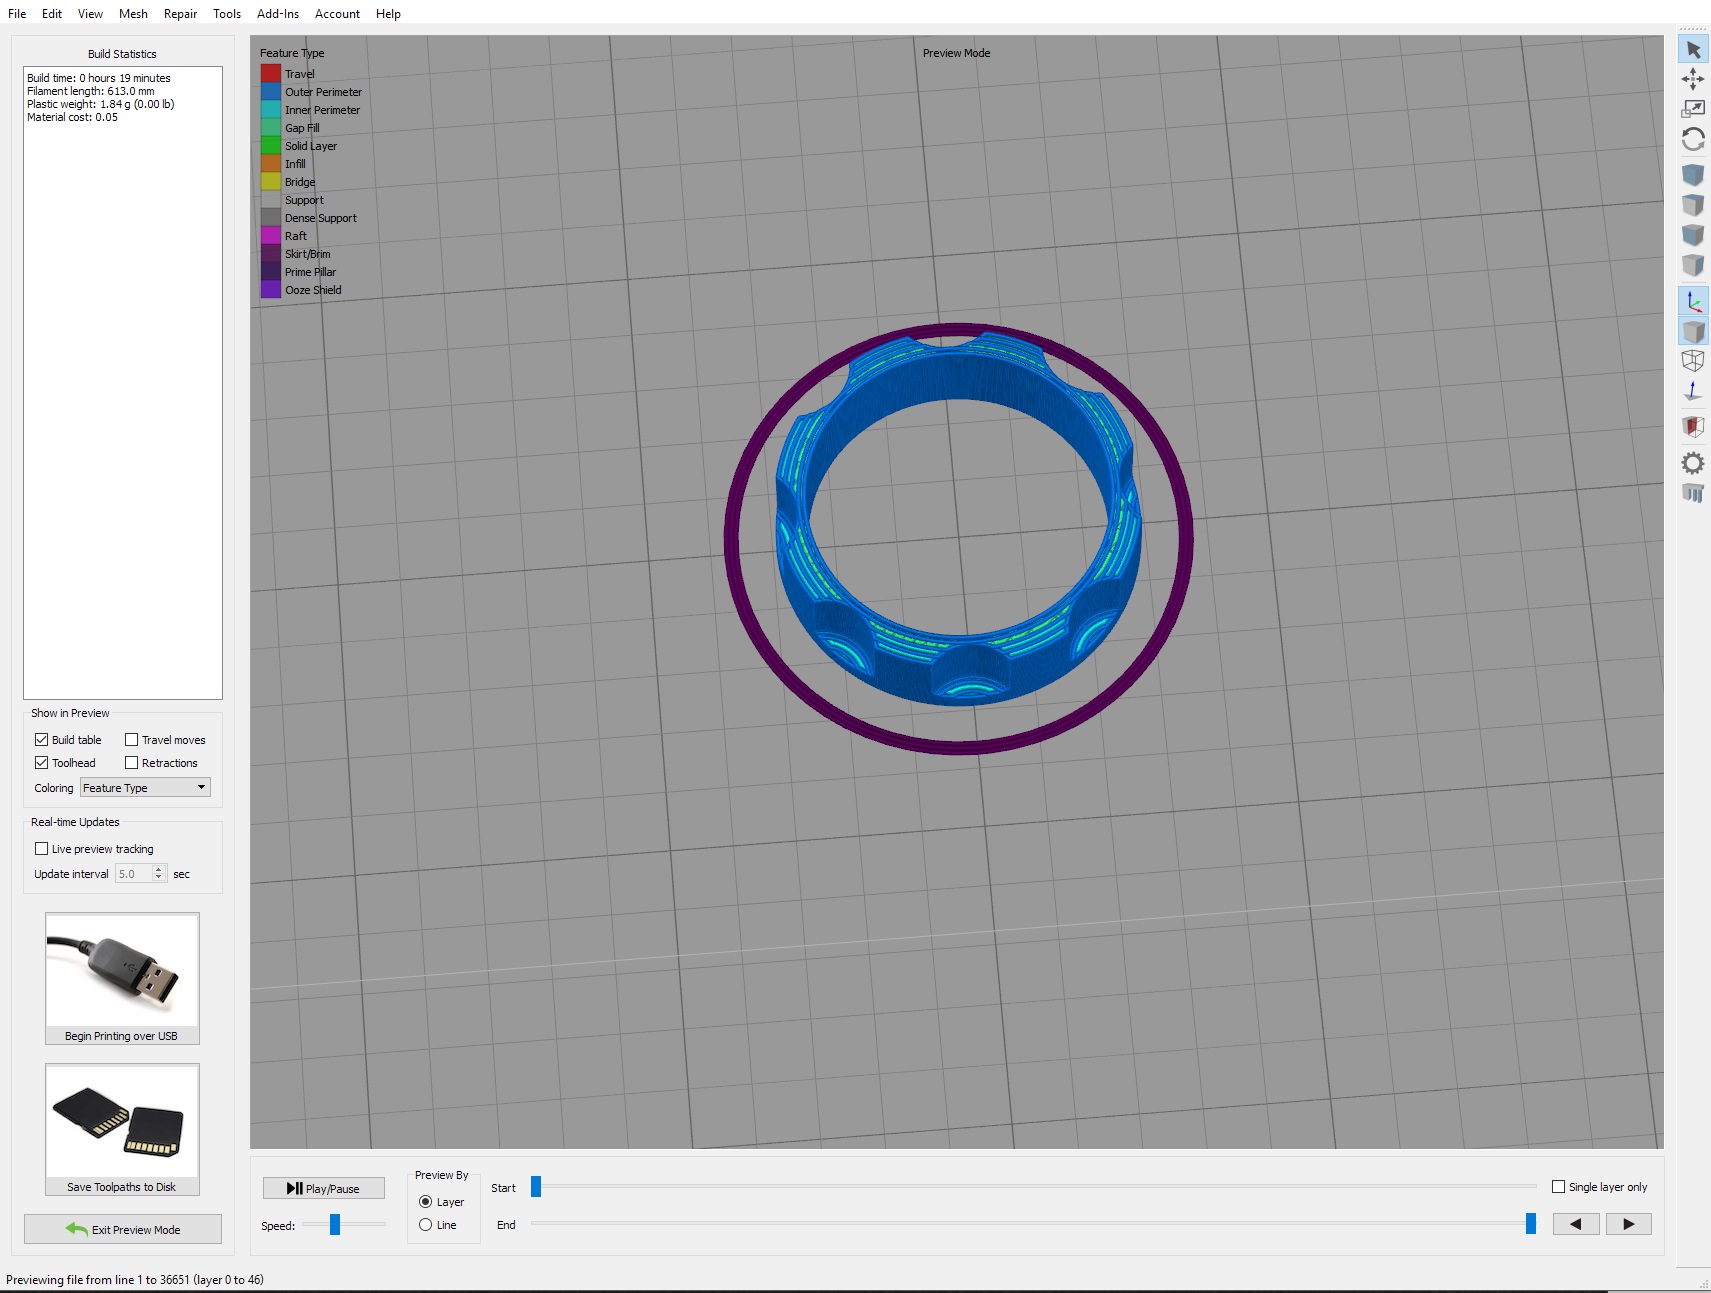Uncheck the Build table checkbox
The width and height of the screenshot is (1711, 1293).
[41, 740]
